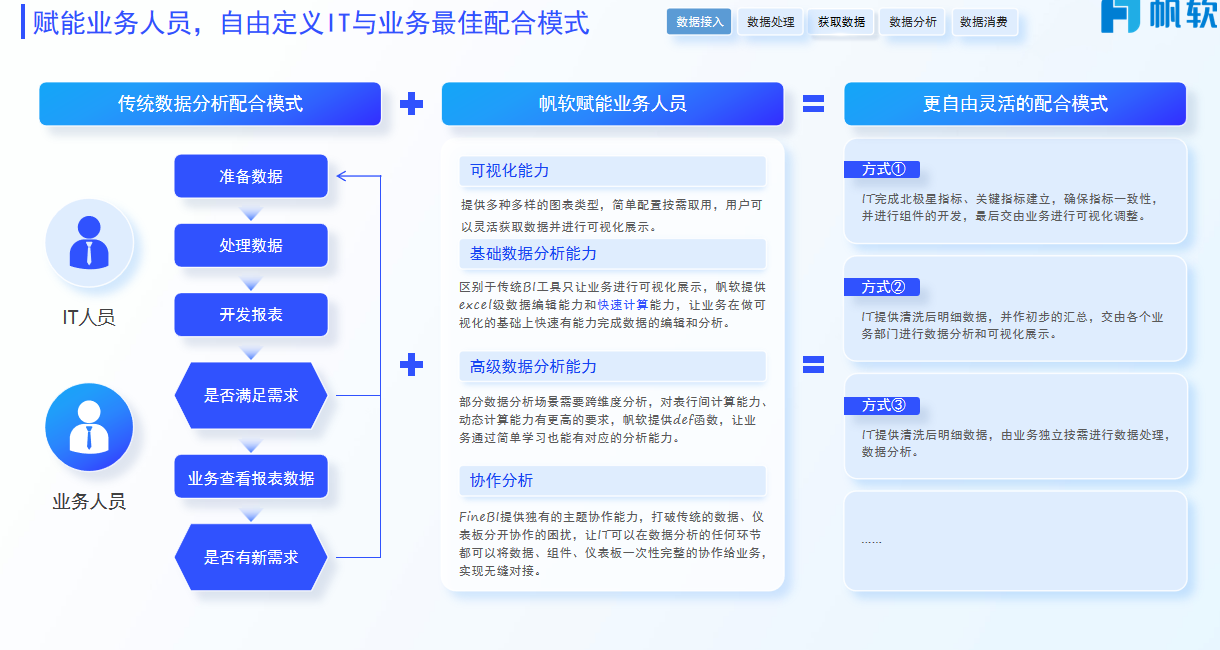1220x650 pixels.
Task: Click the 基础数据分析能力 heading
Action: 612,253
